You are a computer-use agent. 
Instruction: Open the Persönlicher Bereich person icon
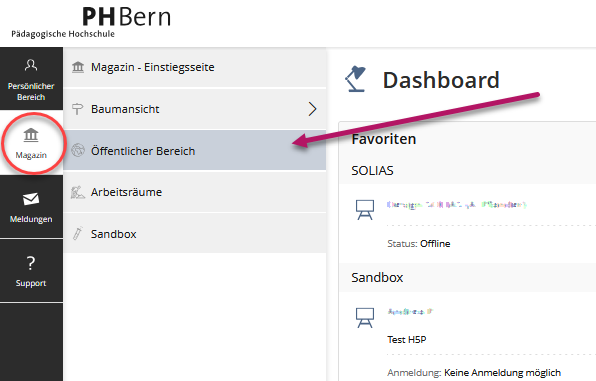pyautogui.click(x=31, y=65)
